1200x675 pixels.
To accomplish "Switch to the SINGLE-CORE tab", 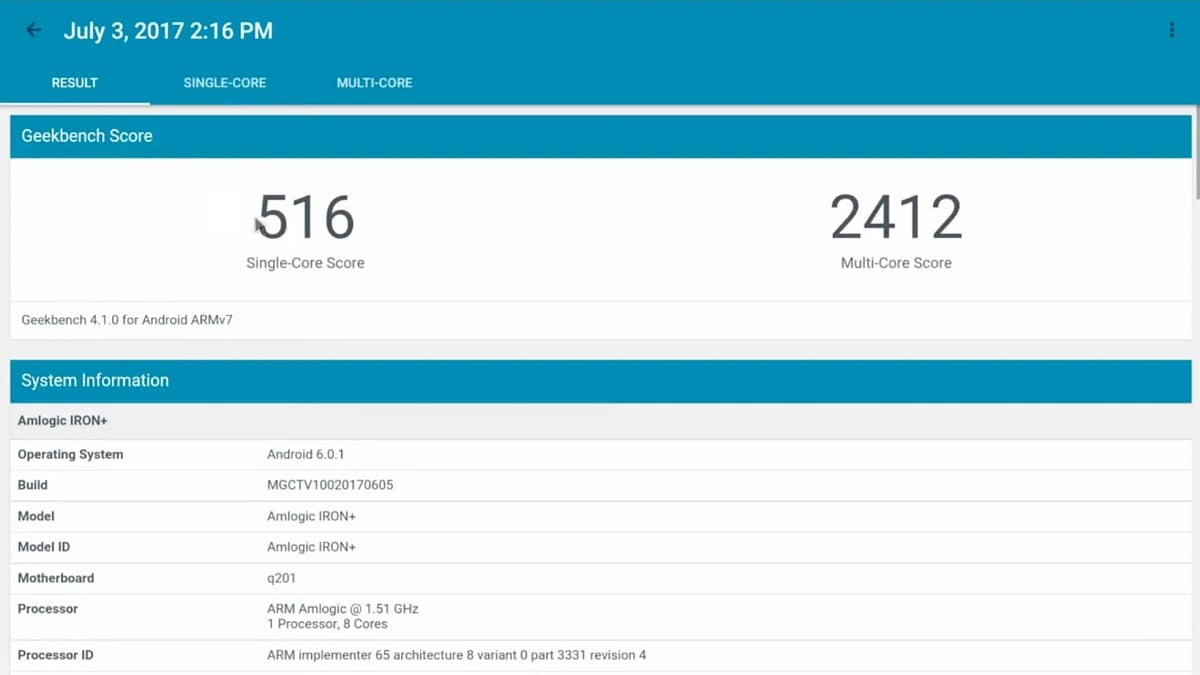I will coord(224,83).
